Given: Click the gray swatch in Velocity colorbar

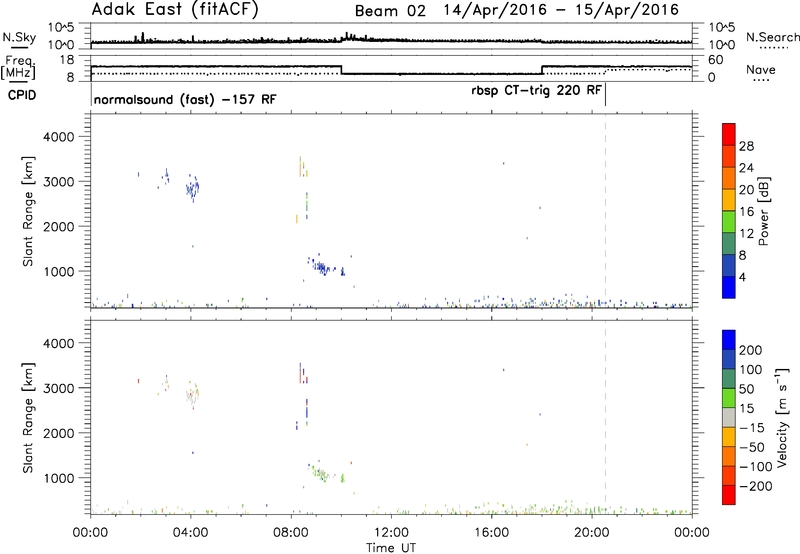Looking at the screenshot, I should coord(729,418).
